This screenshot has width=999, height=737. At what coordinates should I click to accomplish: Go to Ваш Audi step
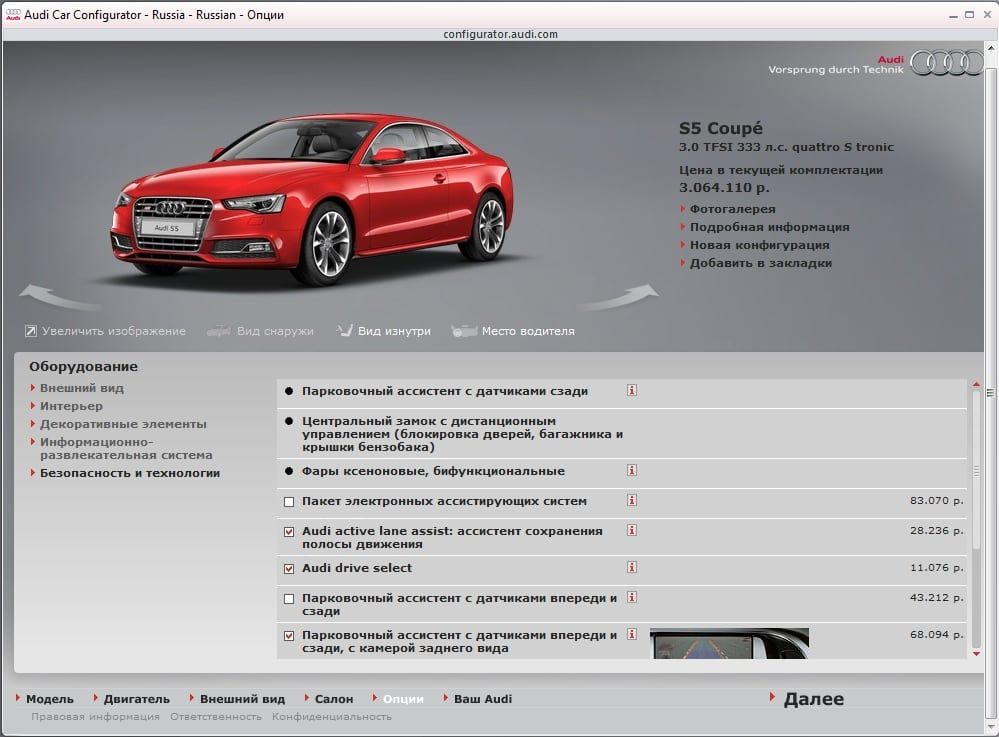point(483,699)
